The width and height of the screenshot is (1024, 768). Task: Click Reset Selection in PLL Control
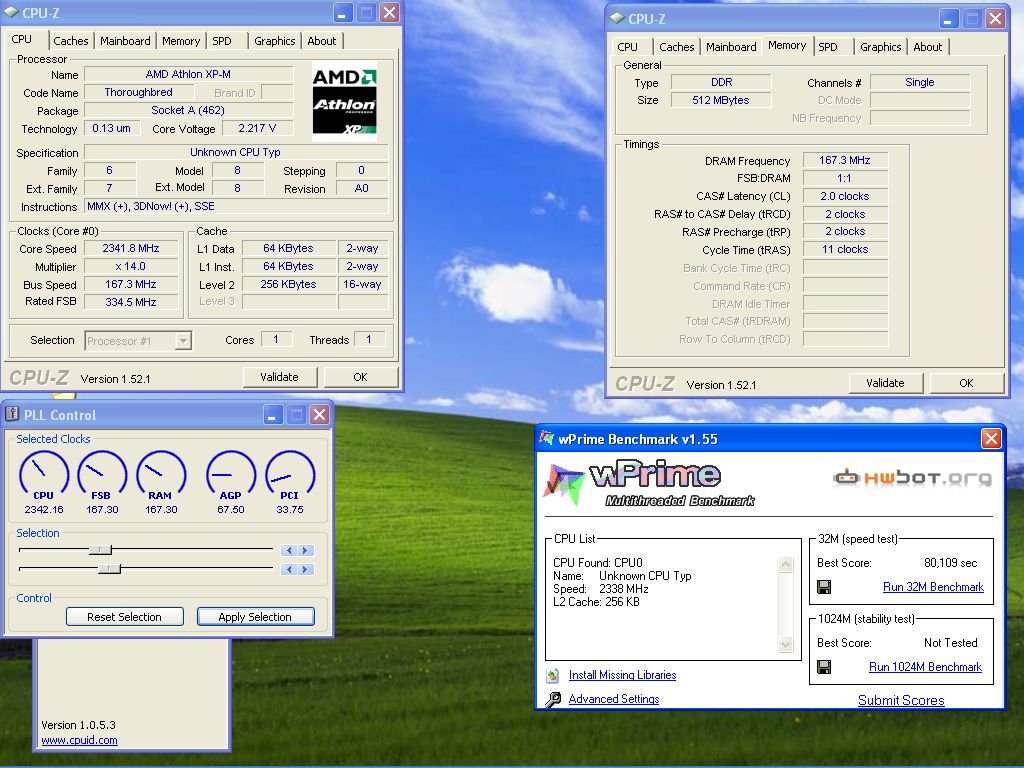click(x=125, y=617)
